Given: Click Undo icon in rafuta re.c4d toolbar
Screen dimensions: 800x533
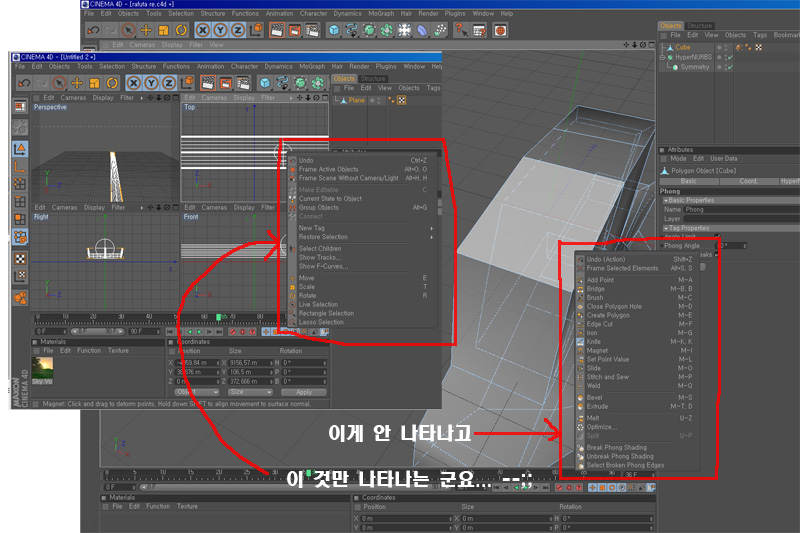Looking at the screenshot, I should [93, 30].
